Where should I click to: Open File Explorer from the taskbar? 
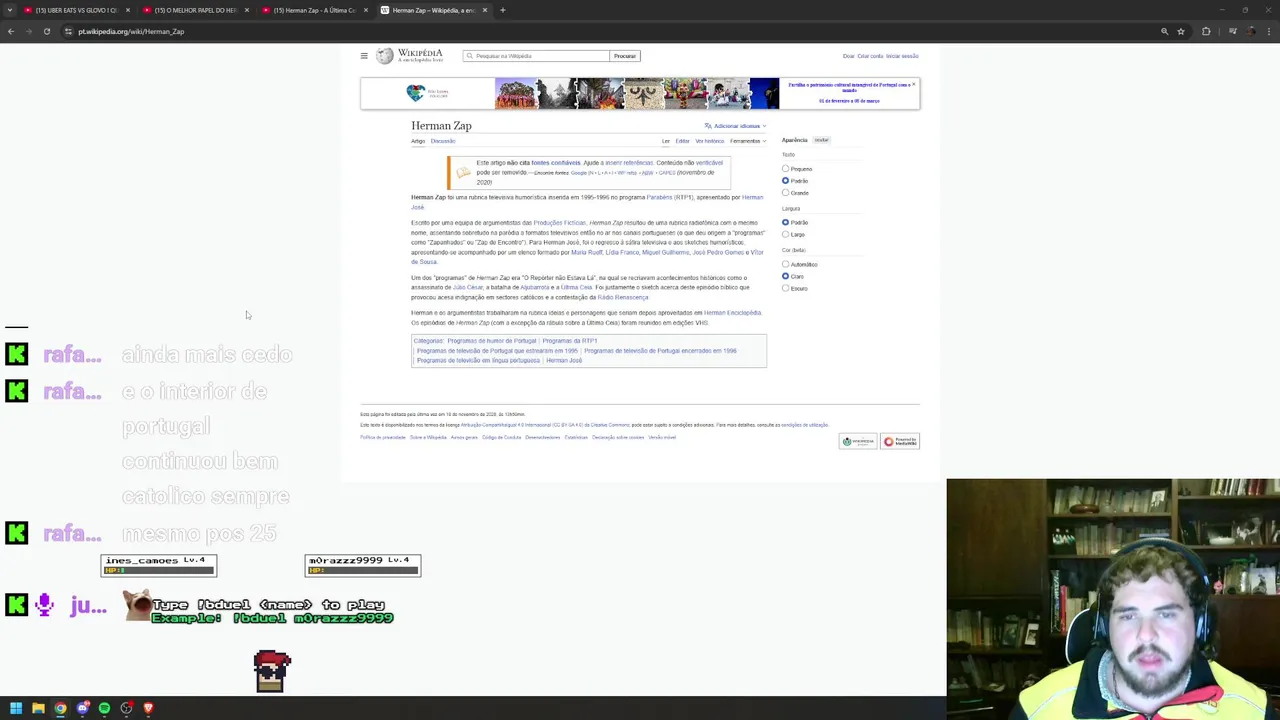click(38, 708)
